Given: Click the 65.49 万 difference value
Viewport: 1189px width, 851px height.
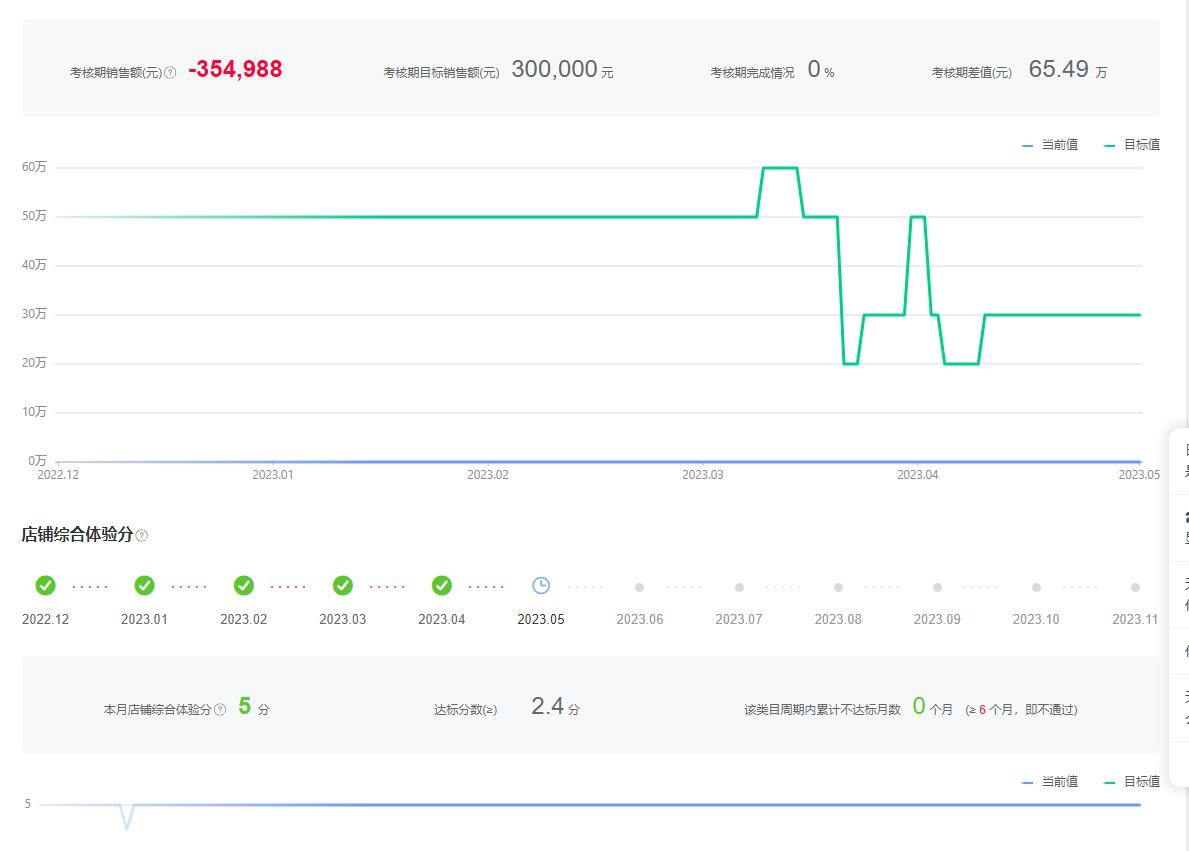Looking at the screenshot, I should click(x=1068, y=69).
